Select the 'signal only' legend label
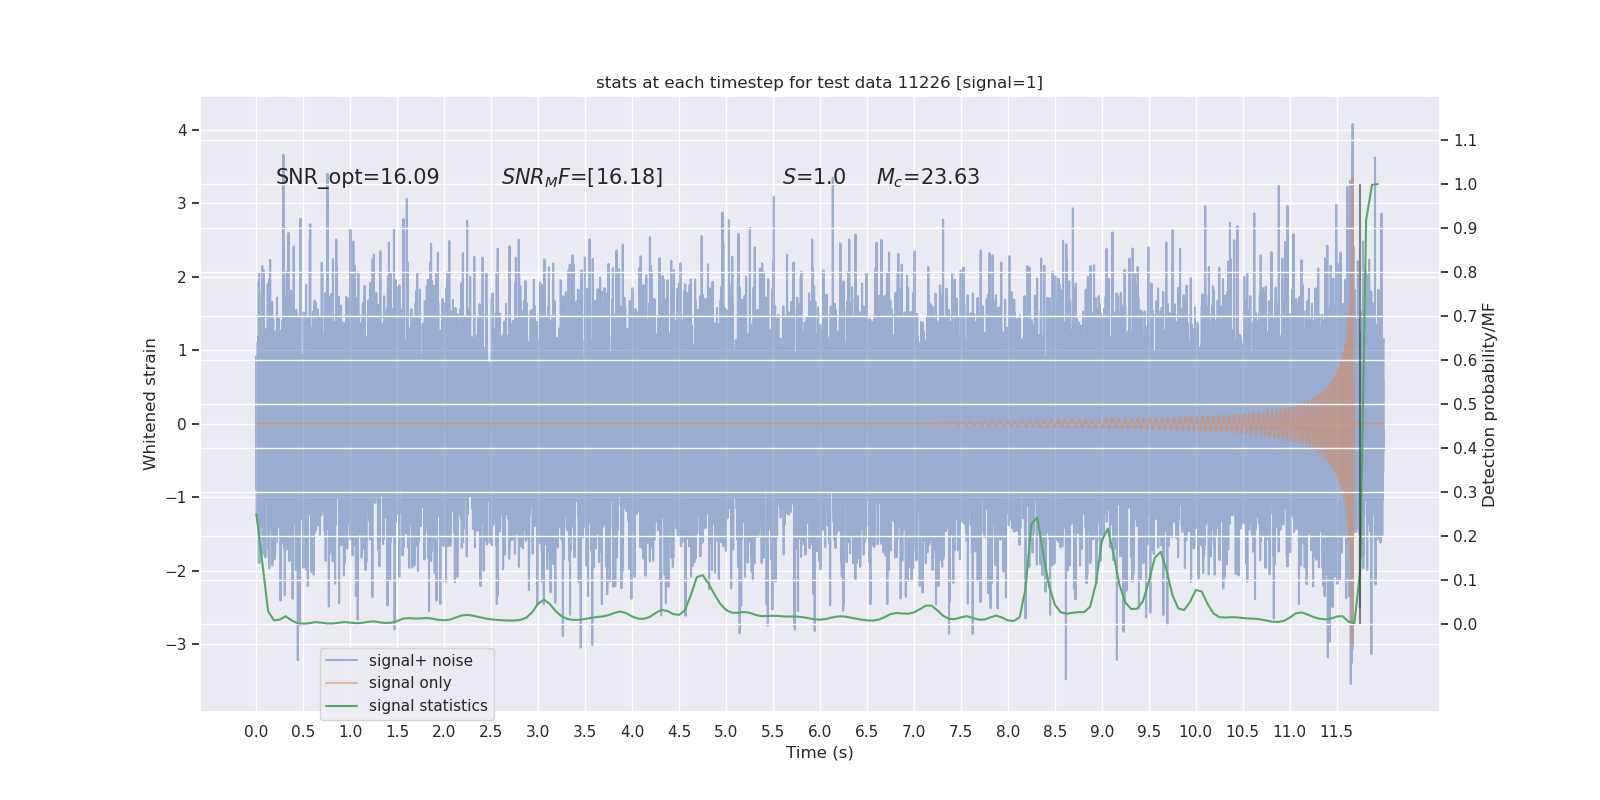This screenshot has width=1600, height=800. tap(410, 683)
